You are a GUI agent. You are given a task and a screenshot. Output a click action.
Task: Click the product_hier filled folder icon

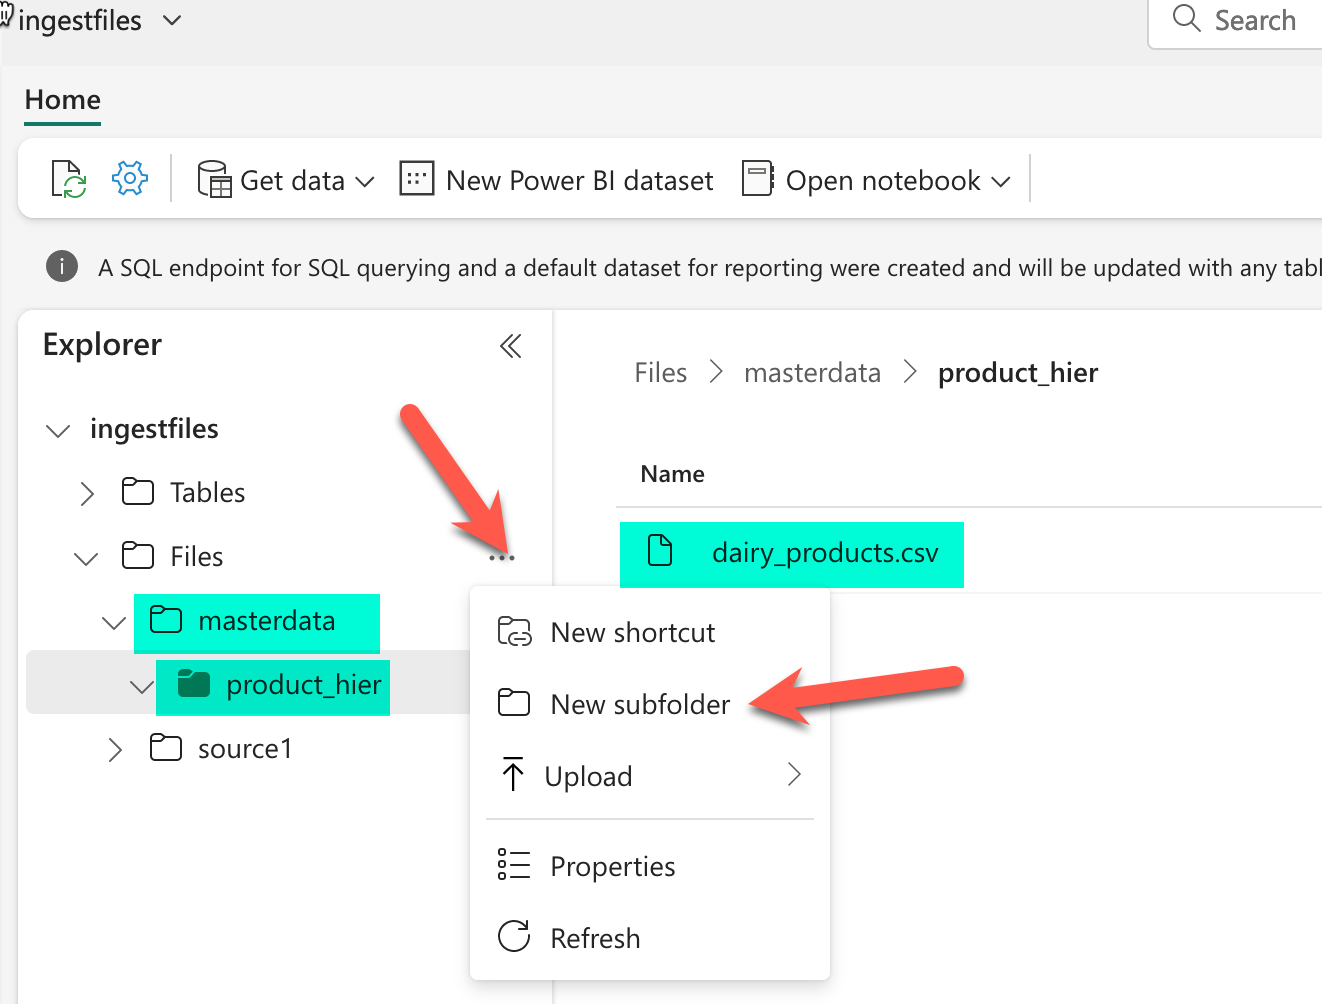point(194,684)
